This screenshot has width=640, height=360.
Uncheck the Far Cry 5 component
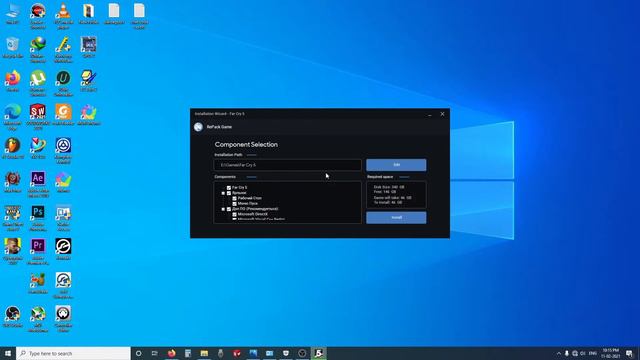pyautogui.click(x=229, y=188)
